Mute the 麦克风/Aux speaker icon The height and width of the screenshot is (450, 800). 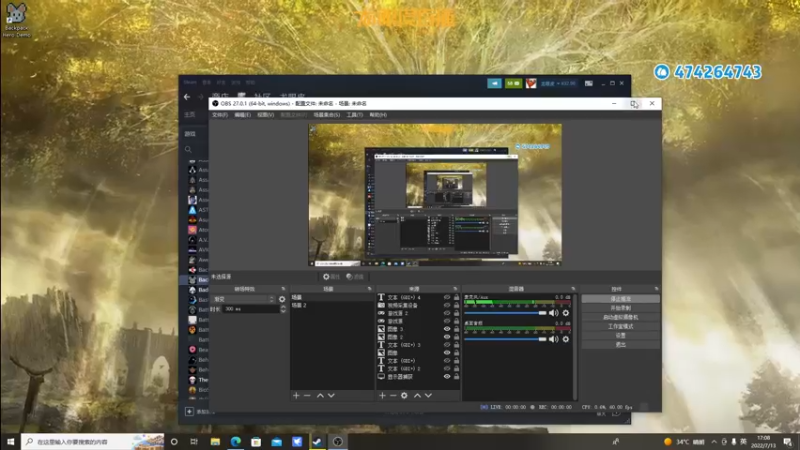pyautogui.click(x=554, y=313)
